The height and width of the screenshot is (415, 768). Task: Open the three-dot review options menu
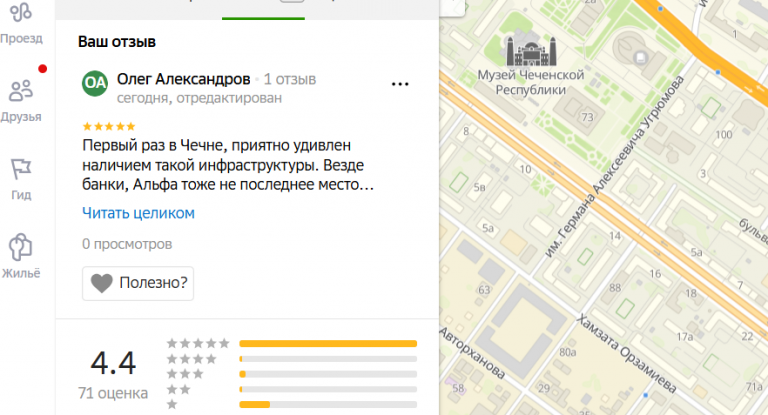(x=400, y=84)
